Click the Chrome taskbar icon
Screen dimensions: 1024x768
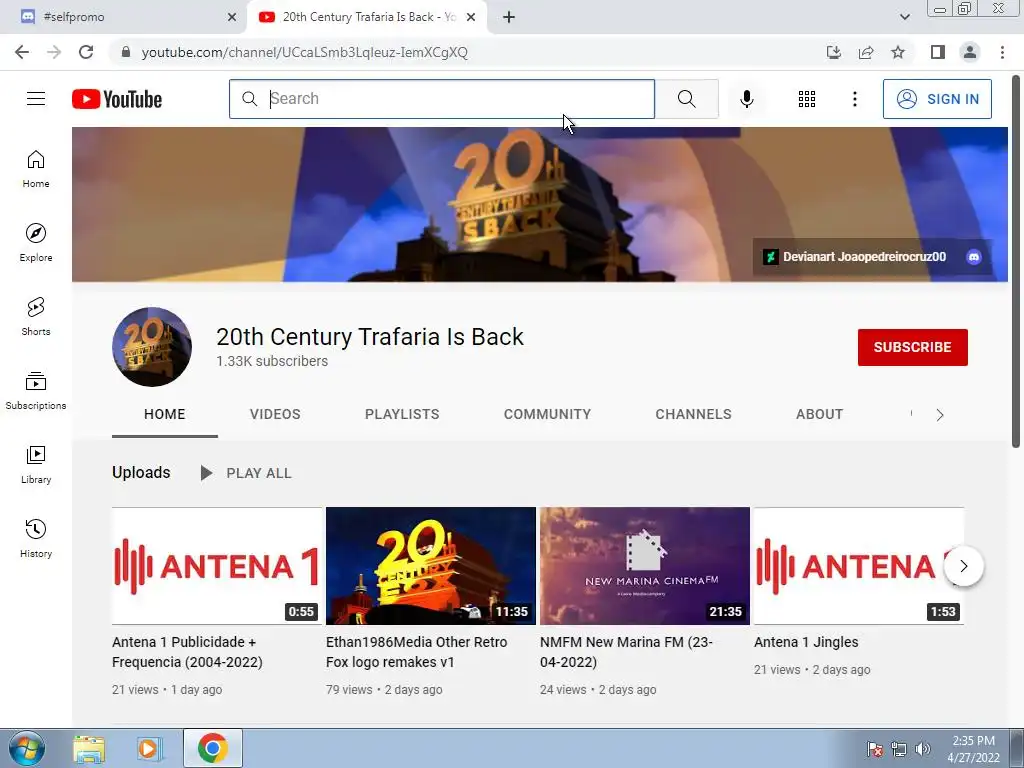(x=212, y=748)
